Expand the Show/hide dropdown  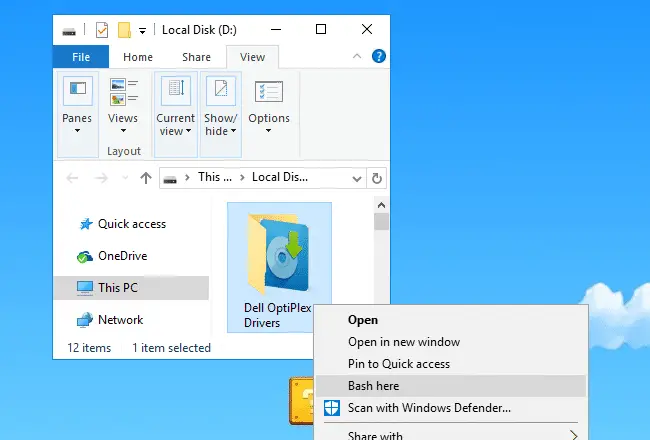click(221, 114)
